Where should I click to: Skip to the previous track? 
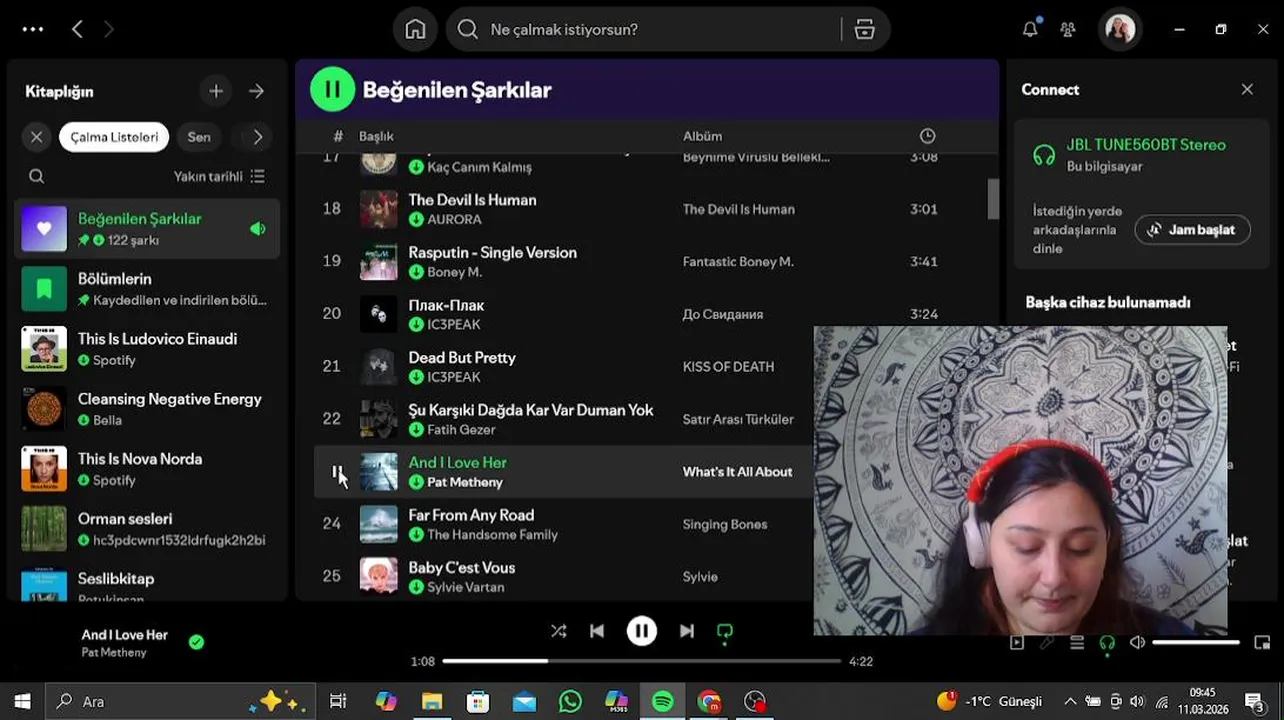tap(597, 631)
